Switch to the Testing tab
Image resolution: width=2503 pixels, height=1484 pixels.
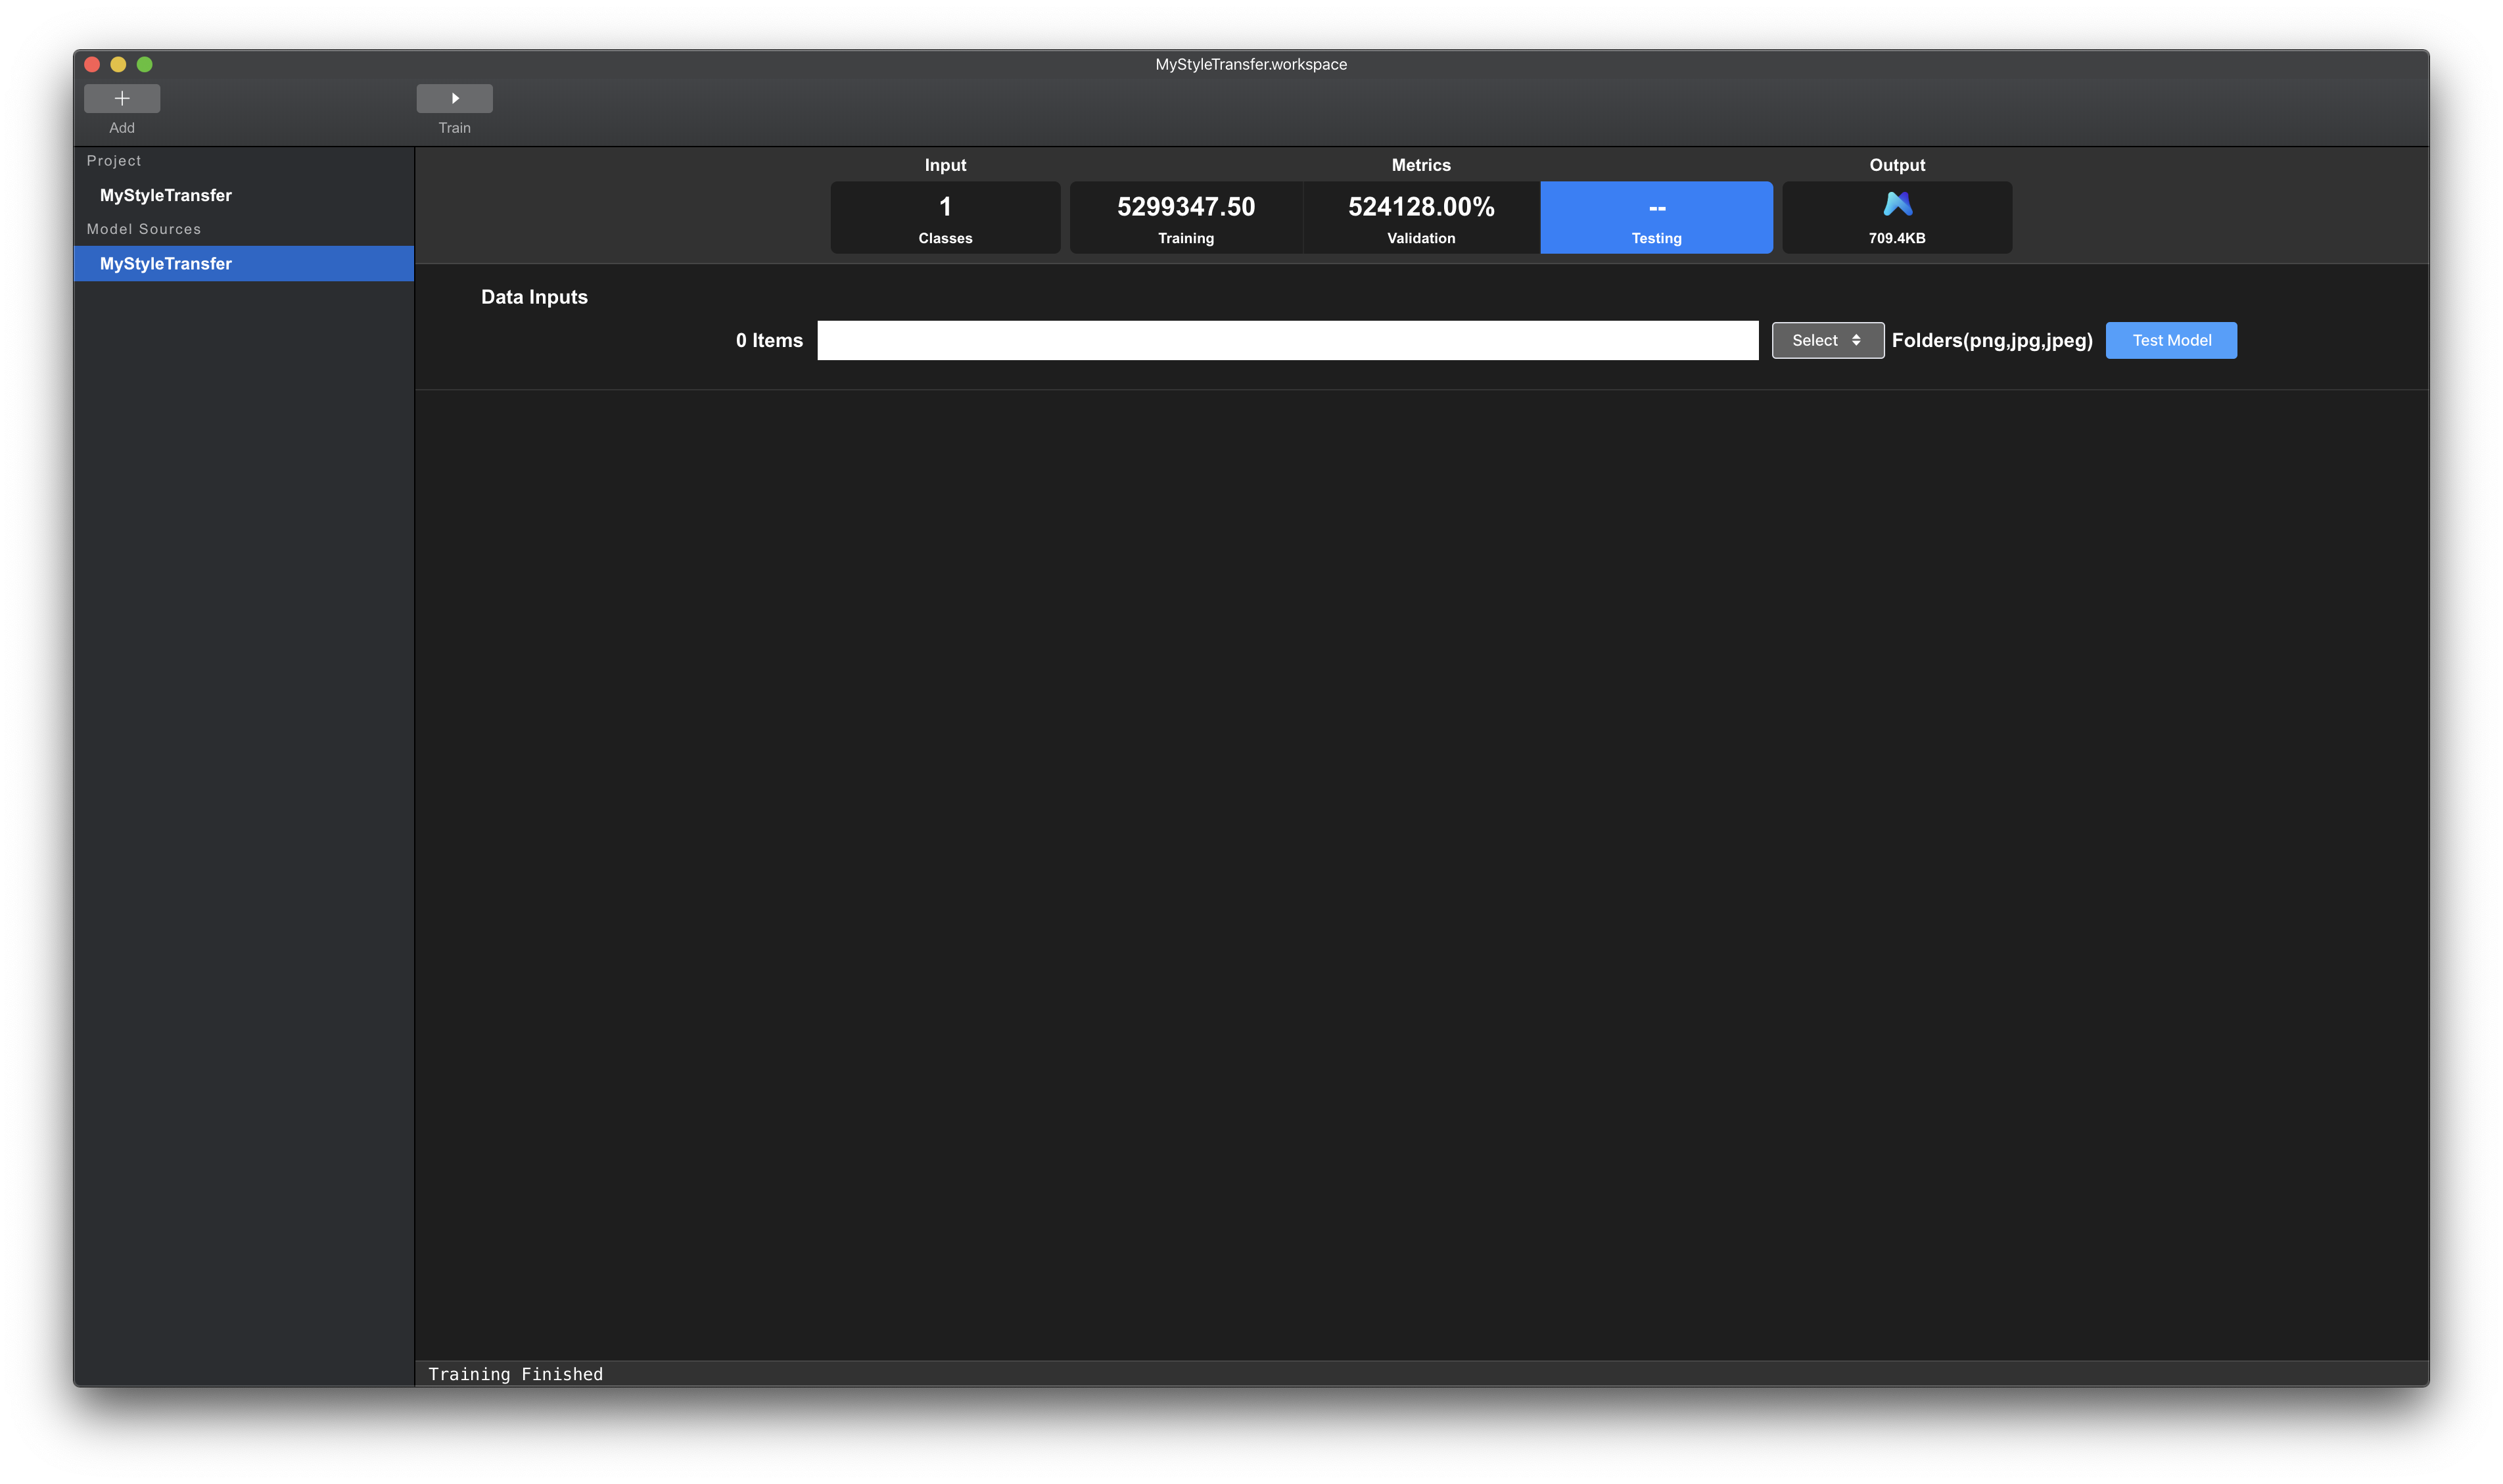point(1656,217)
